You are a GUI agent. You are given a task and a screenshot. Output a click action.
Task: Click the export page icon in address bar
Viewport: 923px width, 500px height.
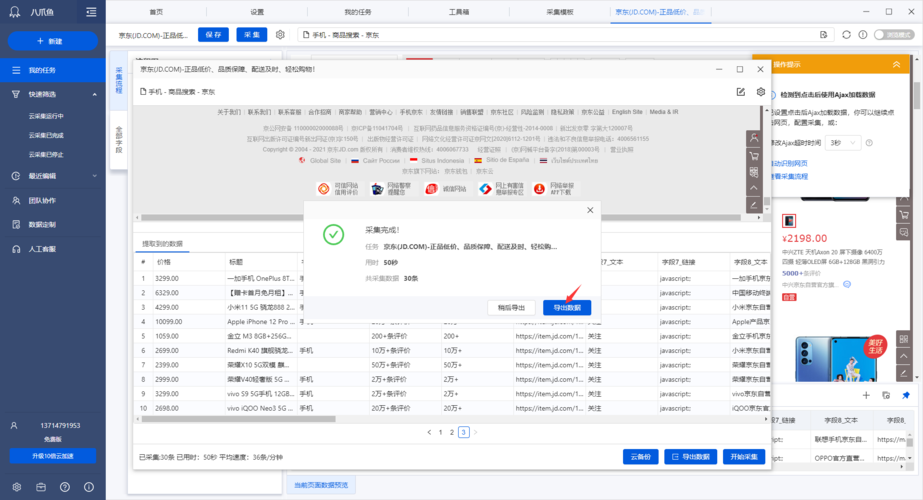pyautogui.click(x=824, y=35)
